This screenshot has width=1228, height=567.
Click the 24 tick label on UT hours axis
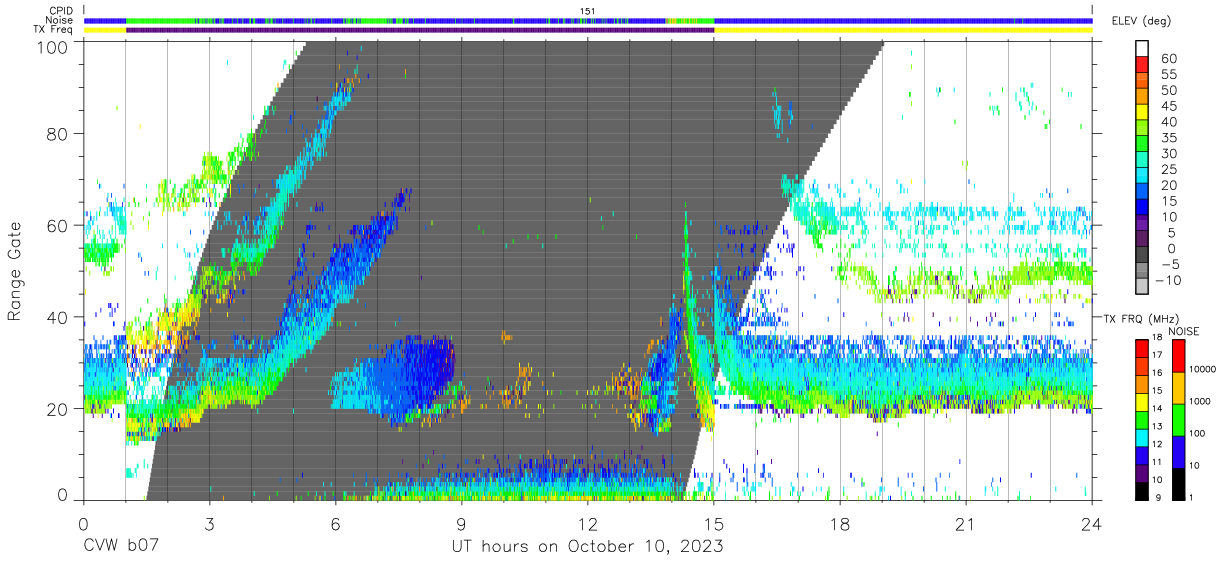pyautogui.click(x=1092, y=524)
